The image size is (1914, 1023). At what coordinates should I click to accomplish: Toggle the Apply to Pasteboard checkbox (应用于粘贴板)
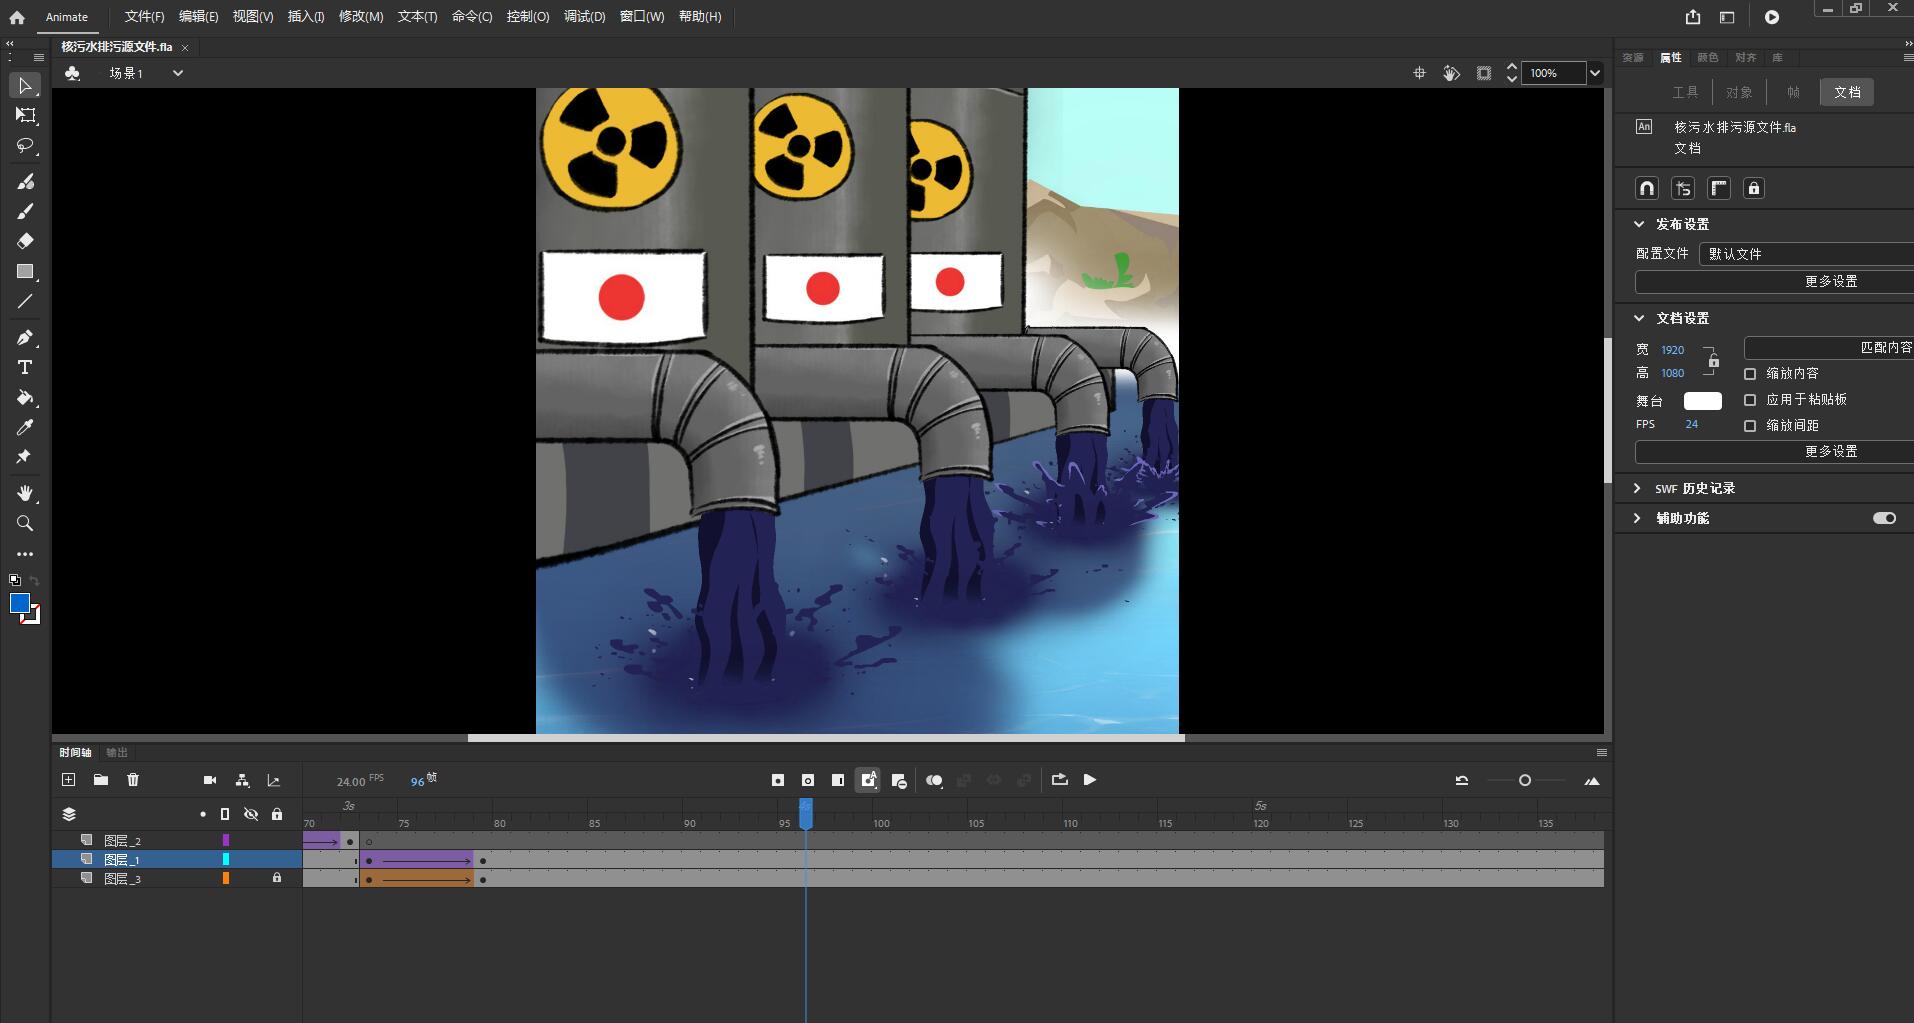coord(1750,400)
